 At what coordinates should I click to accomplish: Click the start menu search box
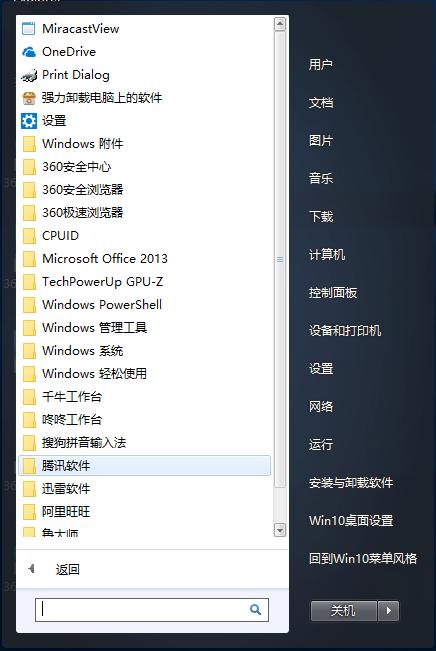click(152, 609)
